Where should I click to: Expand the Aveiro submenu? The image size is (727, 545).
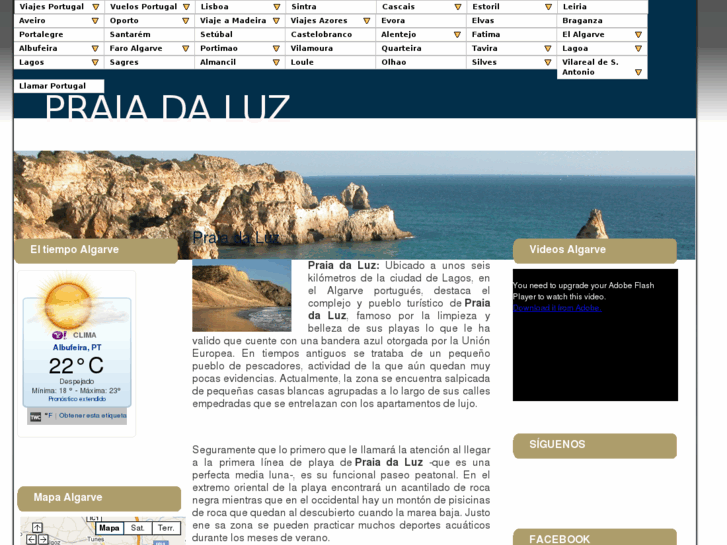[95, 21]
